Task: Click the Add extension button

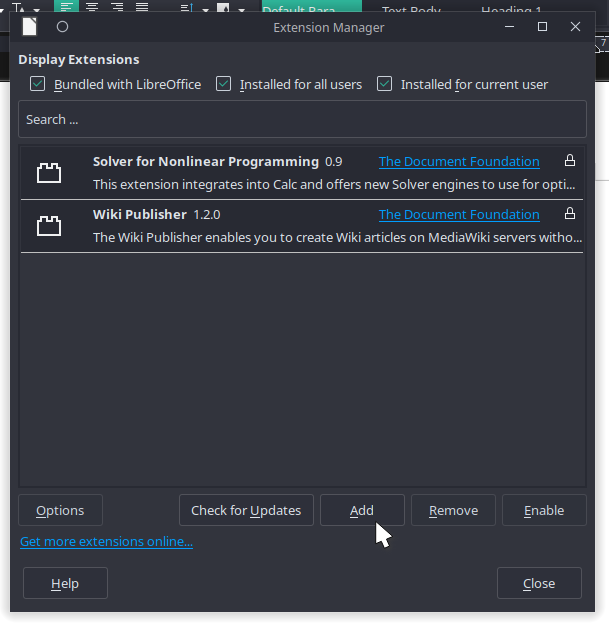Action: 362,510
